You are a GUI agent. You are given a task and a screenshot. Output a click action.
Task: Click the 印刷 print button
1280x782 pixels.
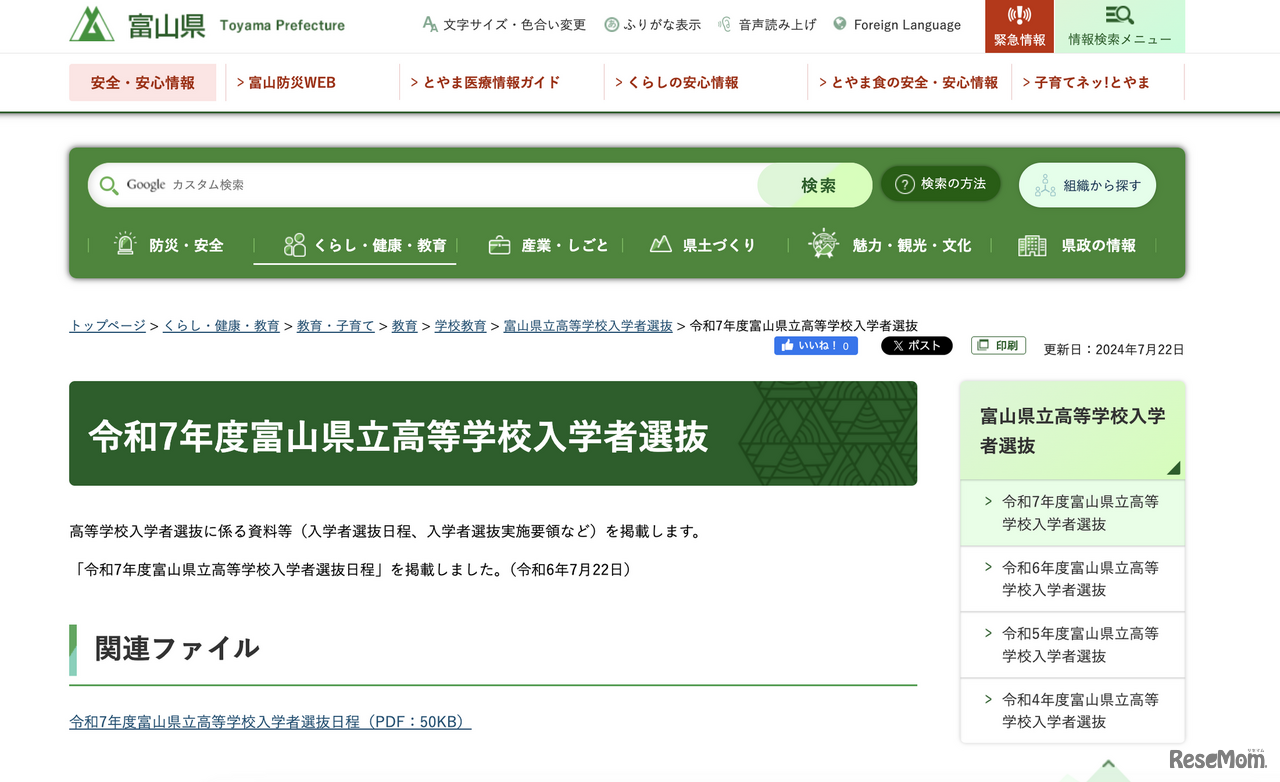click(x=997, y=345)
